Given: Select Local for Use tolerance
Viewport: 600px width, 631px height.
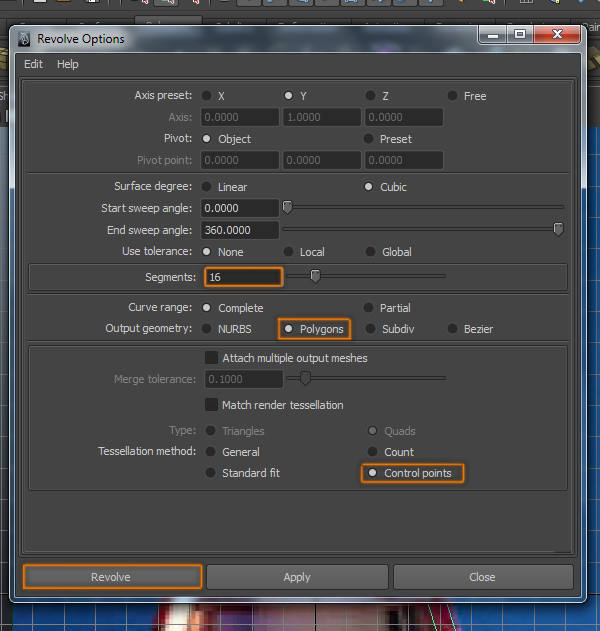Looking at the screenshot, I should click(289, 252).
